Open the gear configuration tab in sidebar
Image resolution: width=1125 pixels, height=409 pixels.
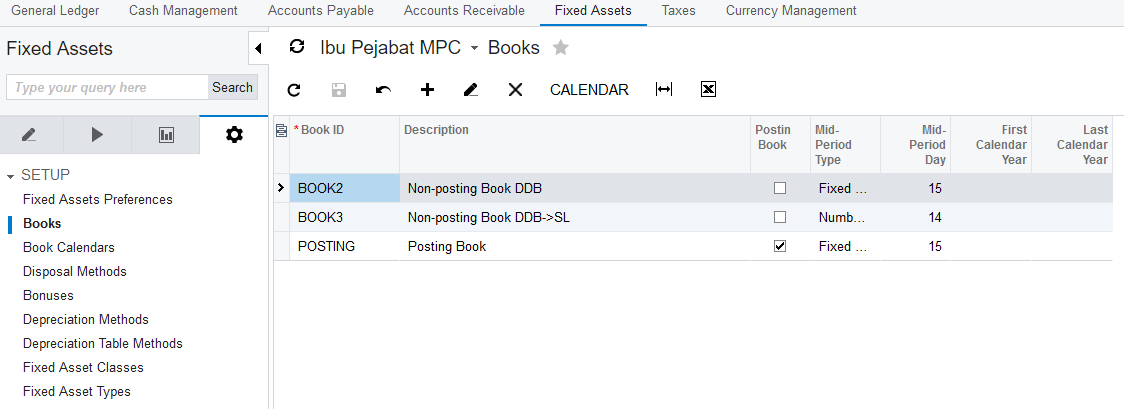[234, 135]
